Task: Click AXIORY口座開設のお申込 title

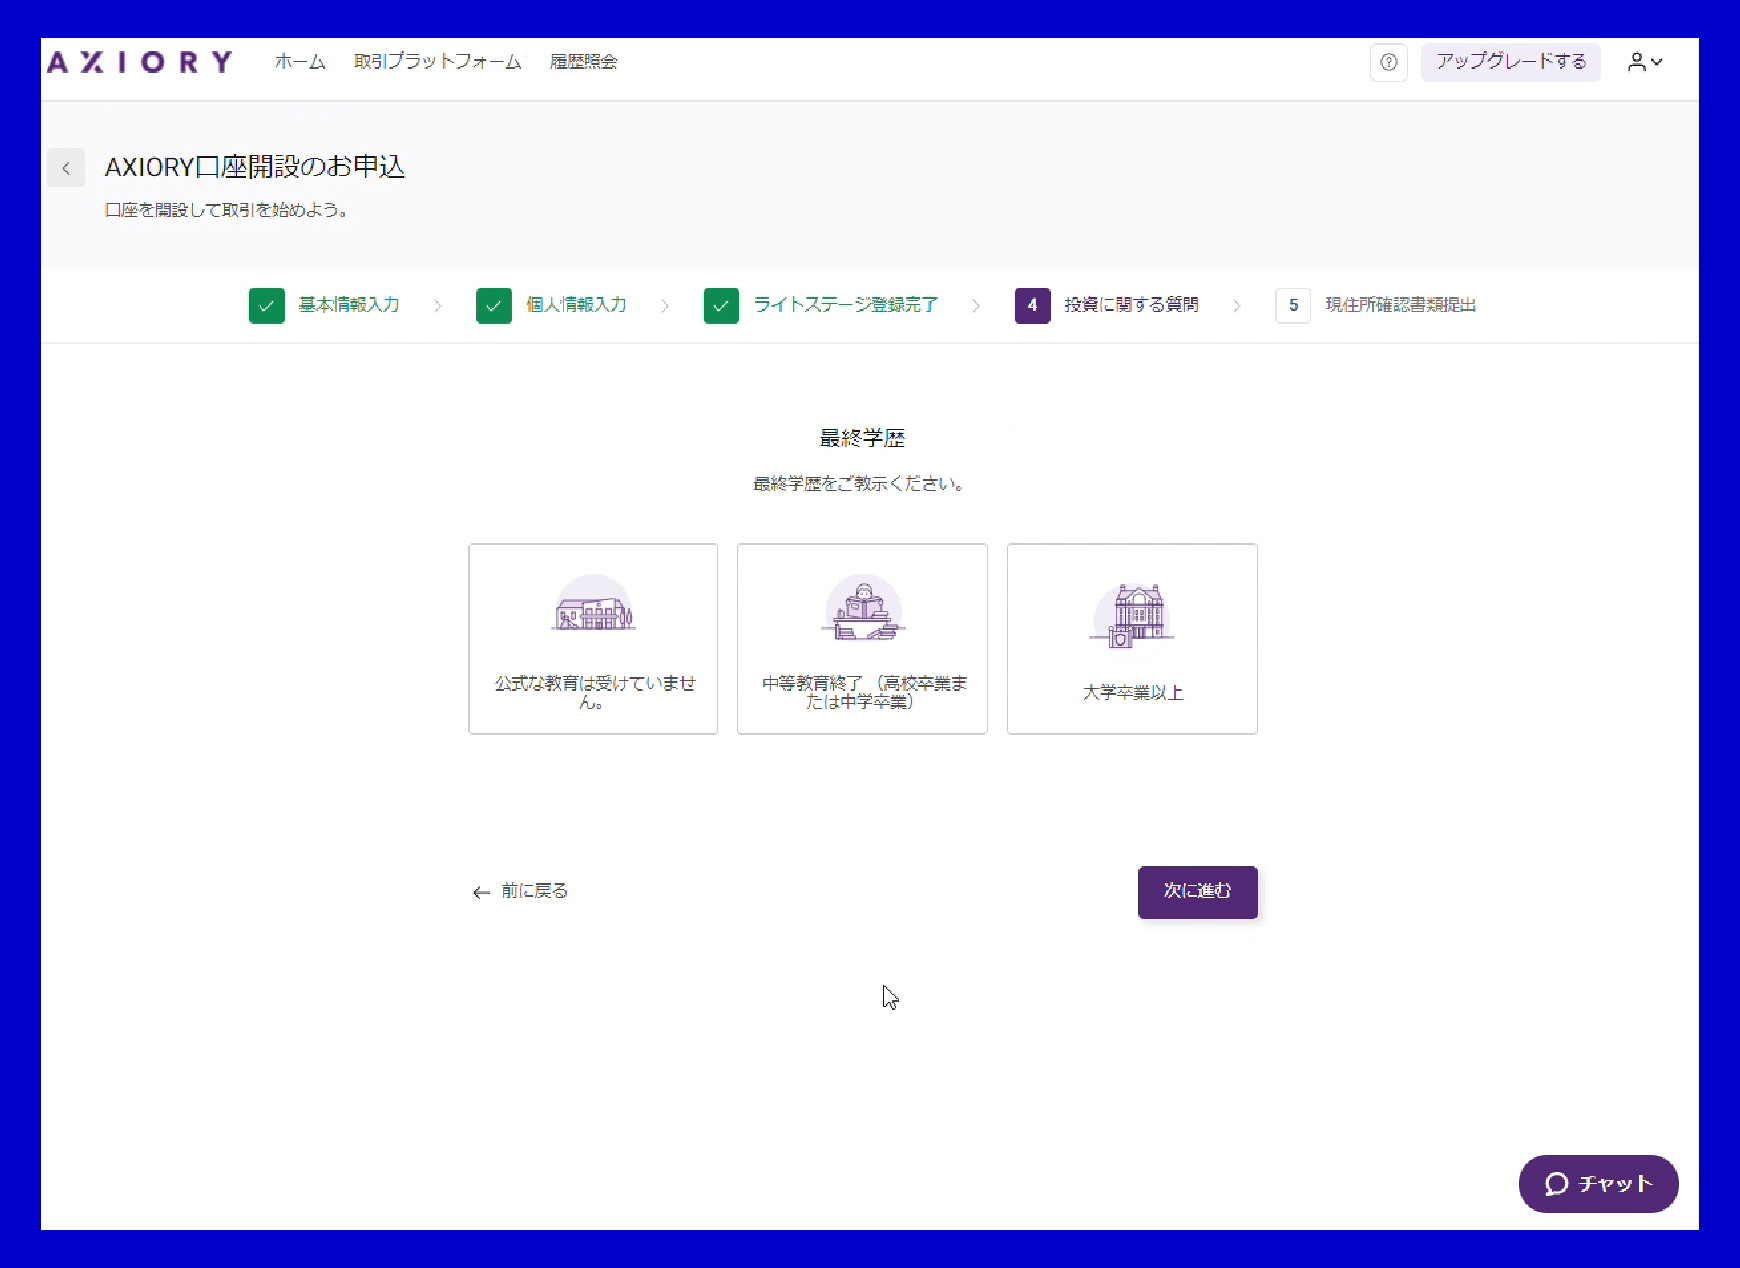Action: pyautogui.click(x=255, y=167)
